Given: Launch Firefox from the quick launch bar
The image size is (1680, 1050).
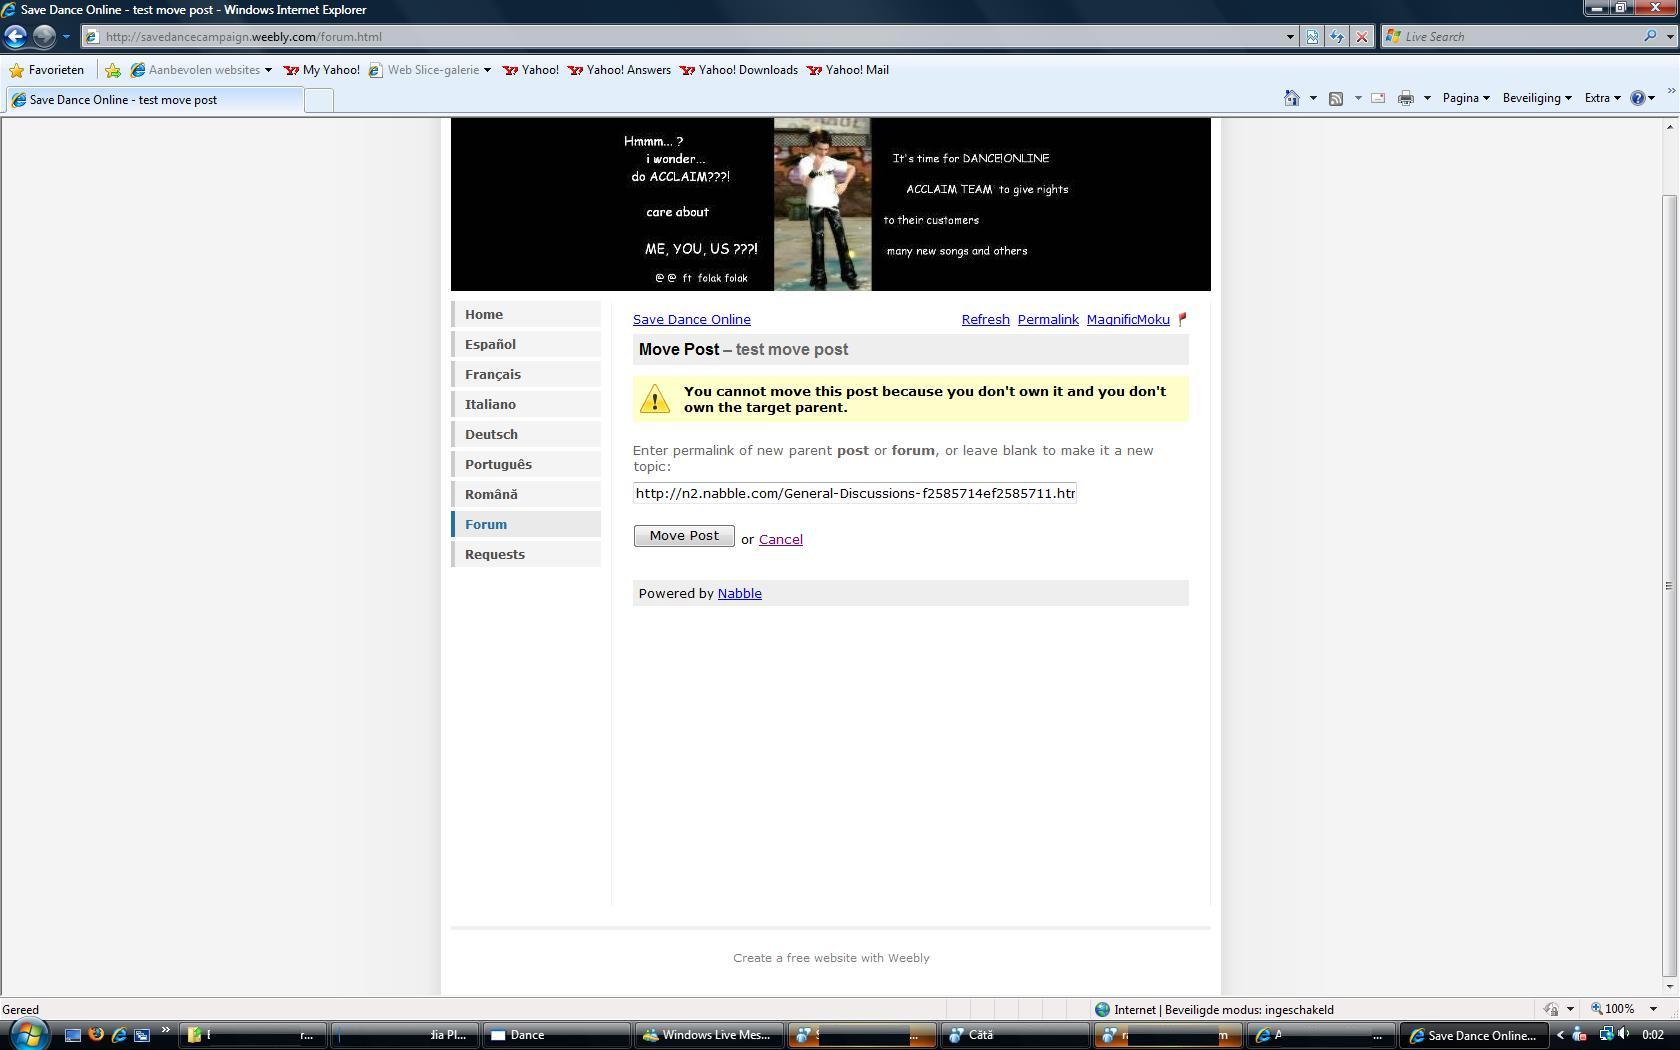Looking at the screenshot, I should pyautogui.click(x=96, y=1035).
